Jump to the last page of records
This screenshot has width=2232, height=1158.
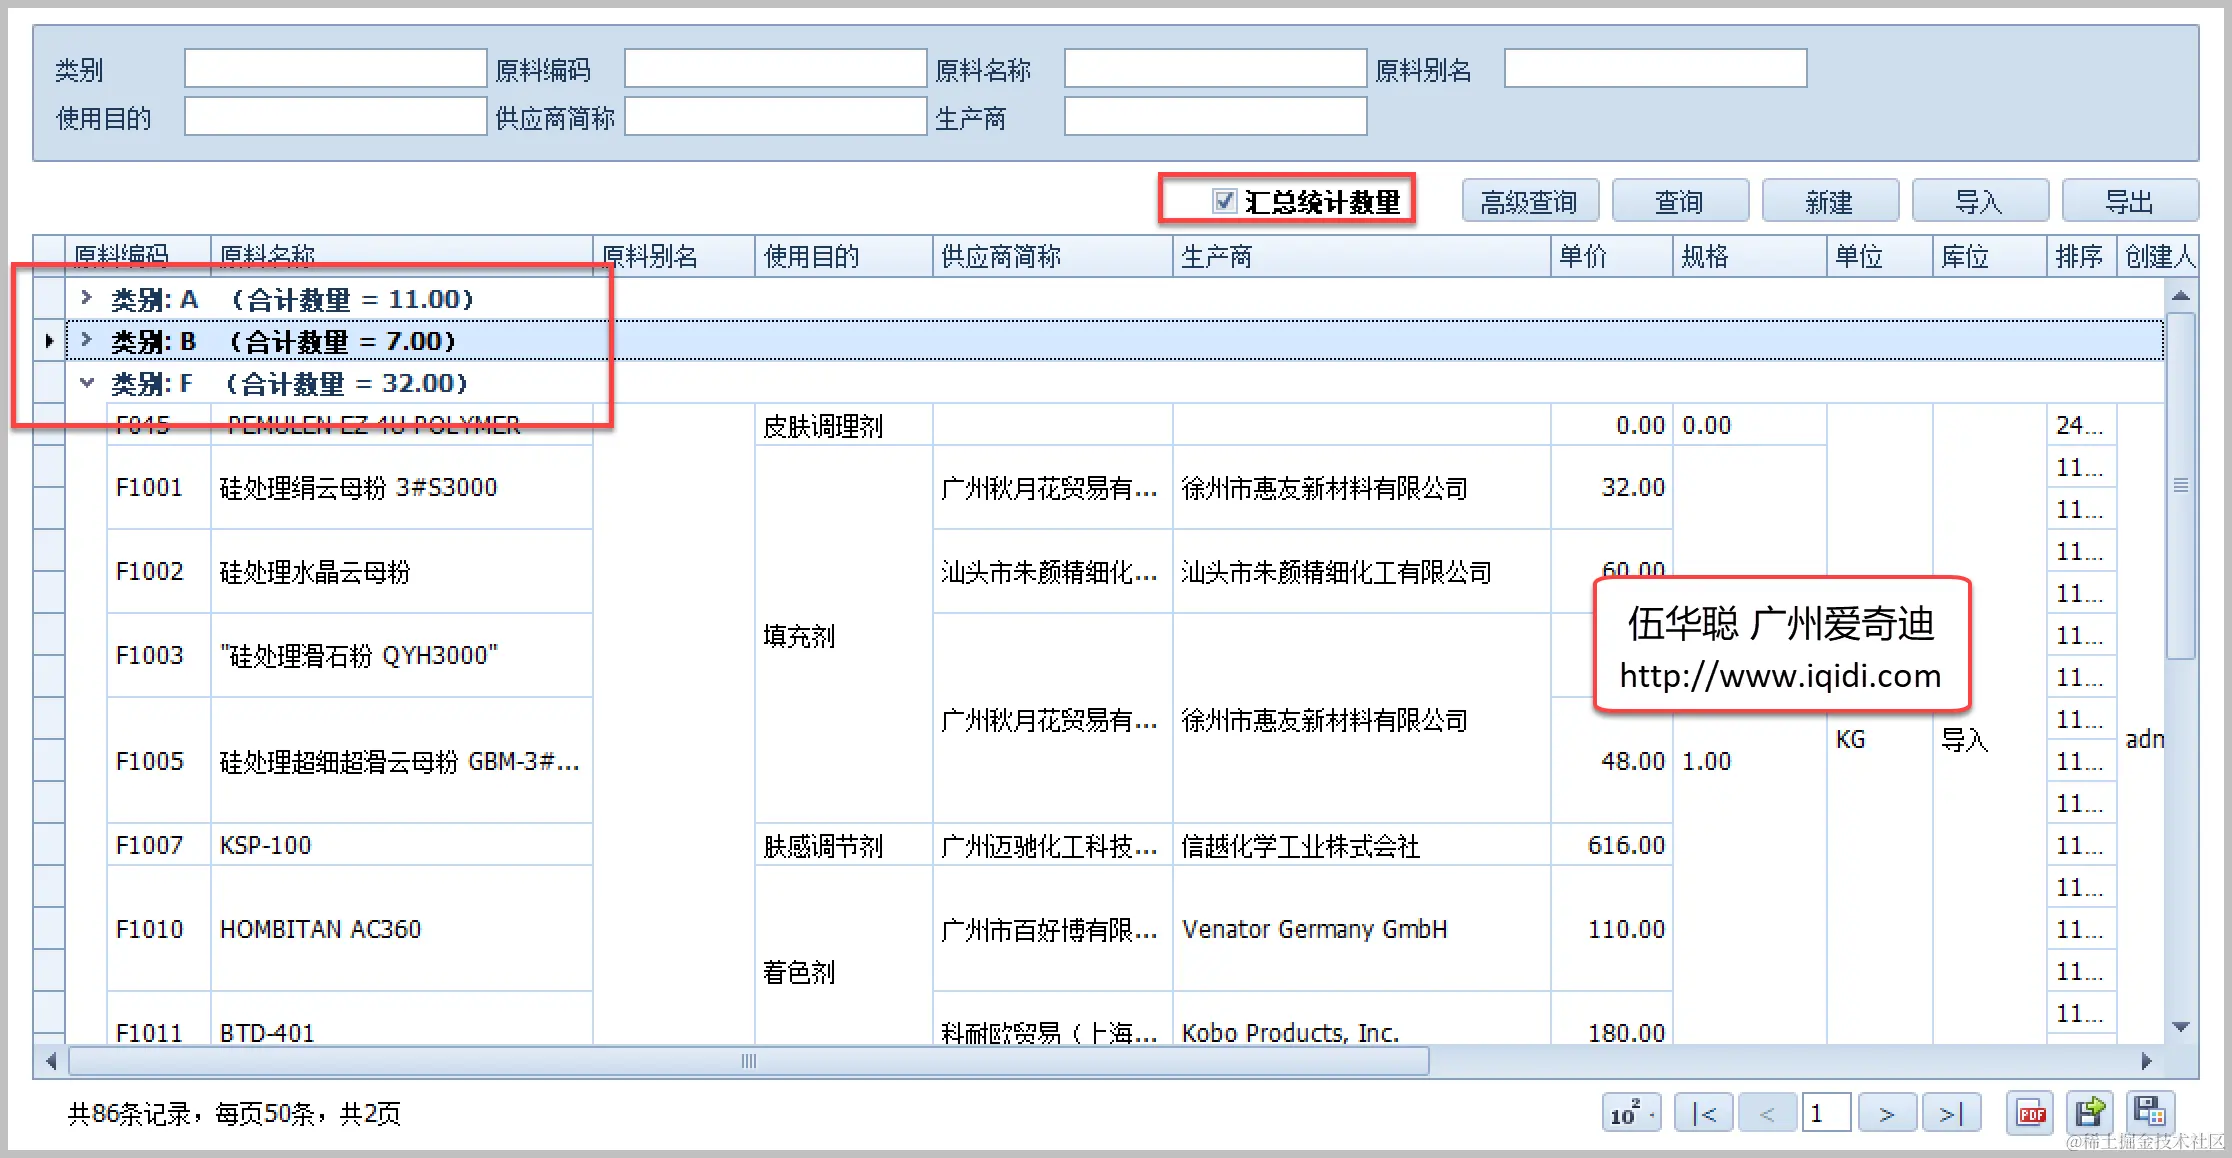[1950, 1113]
